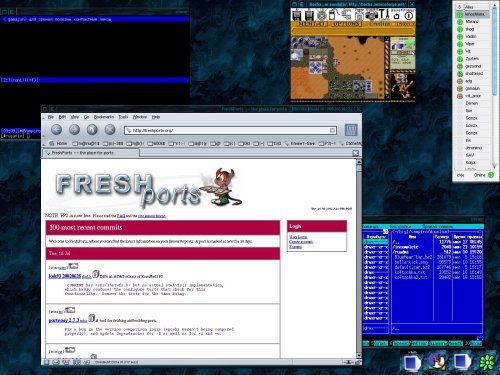Screen dimensions: 500x375
Task: Click the ICQ contact list scrollbar
Action: (x=494, y=87)
